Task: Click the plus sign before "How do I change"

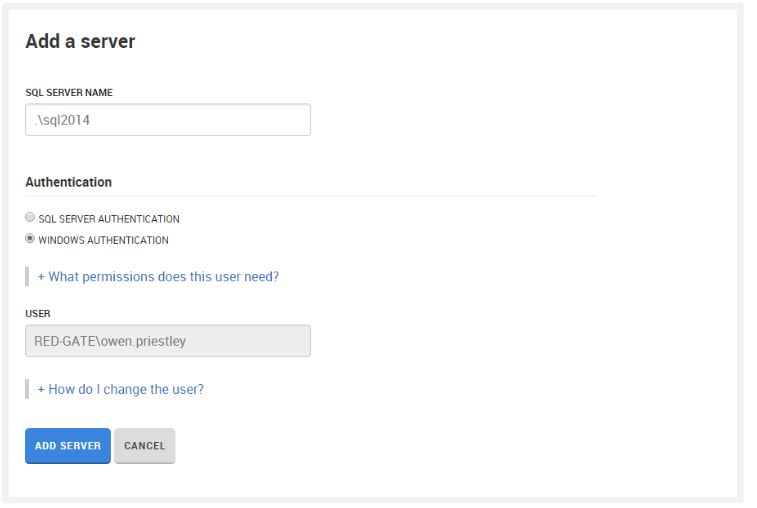Action: click(41, 389)
